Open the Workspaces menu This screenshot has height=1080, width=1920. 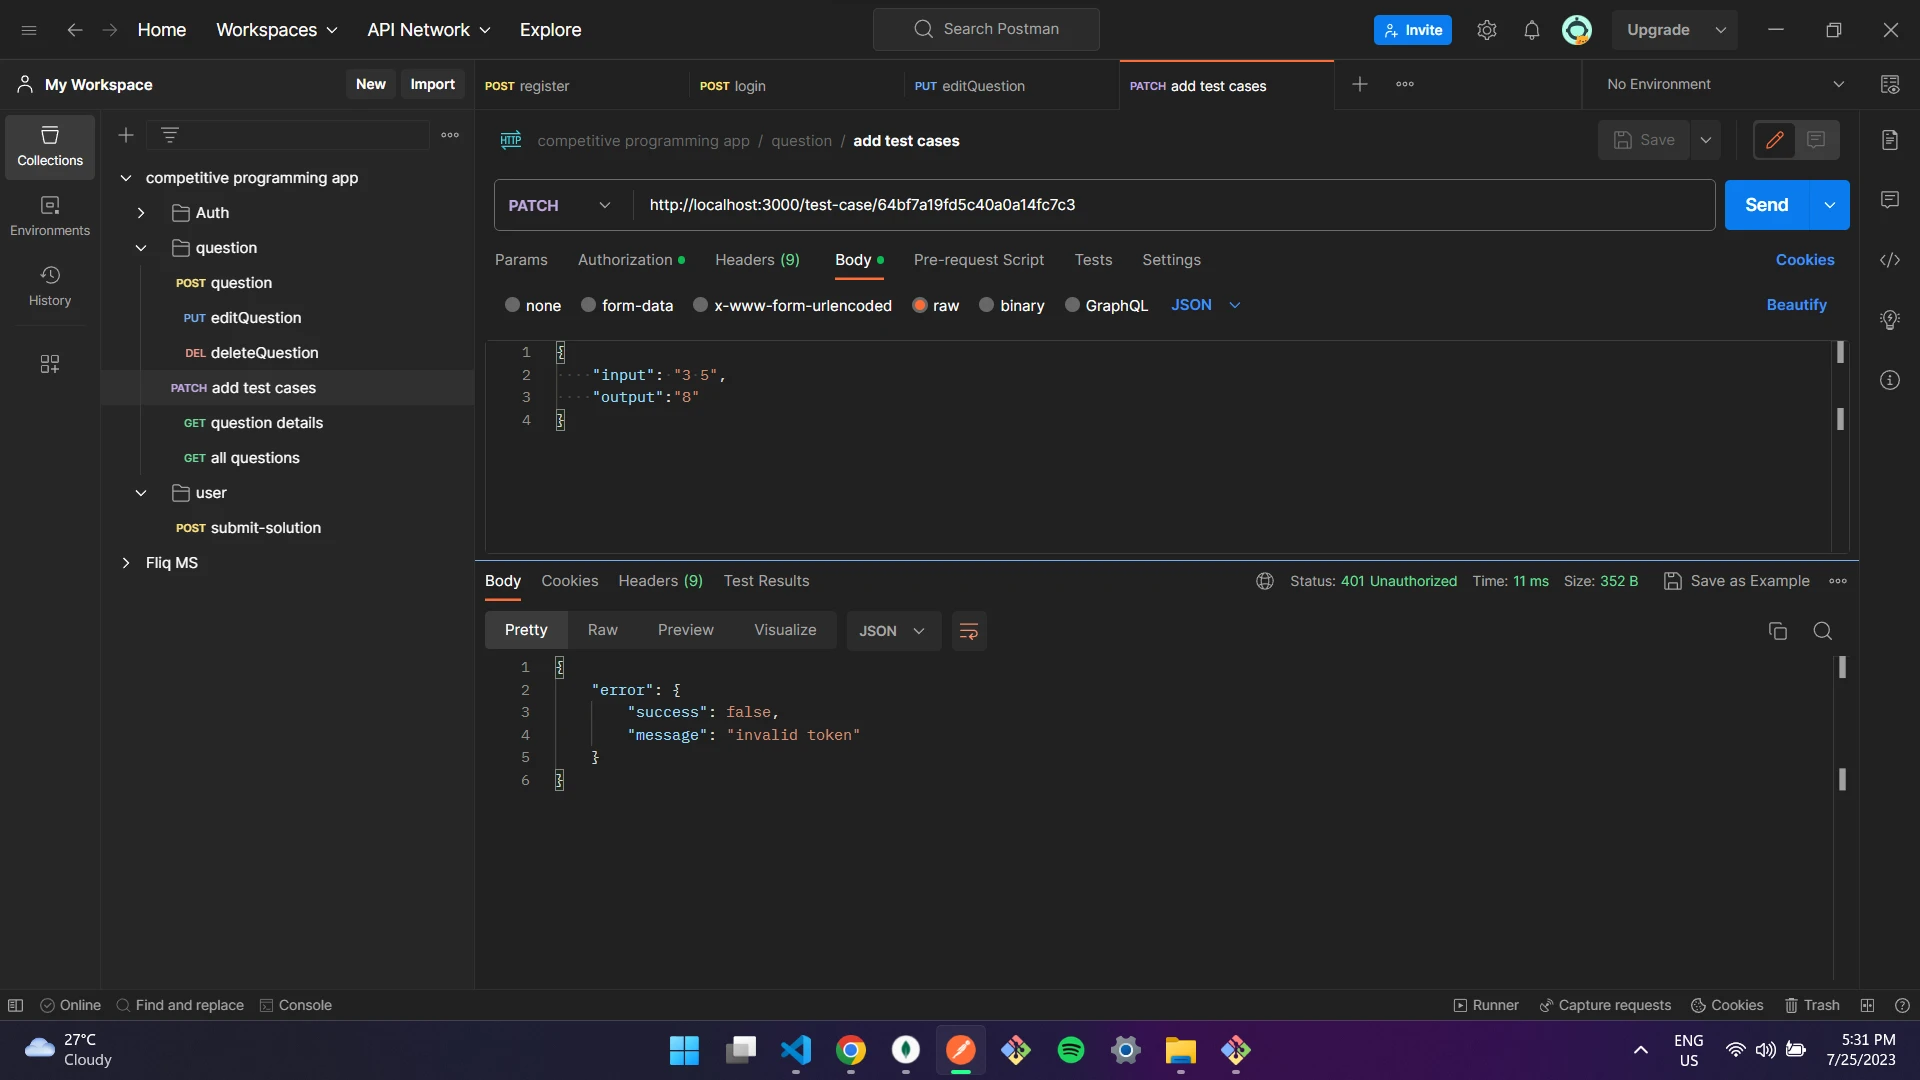pos(277,30)
